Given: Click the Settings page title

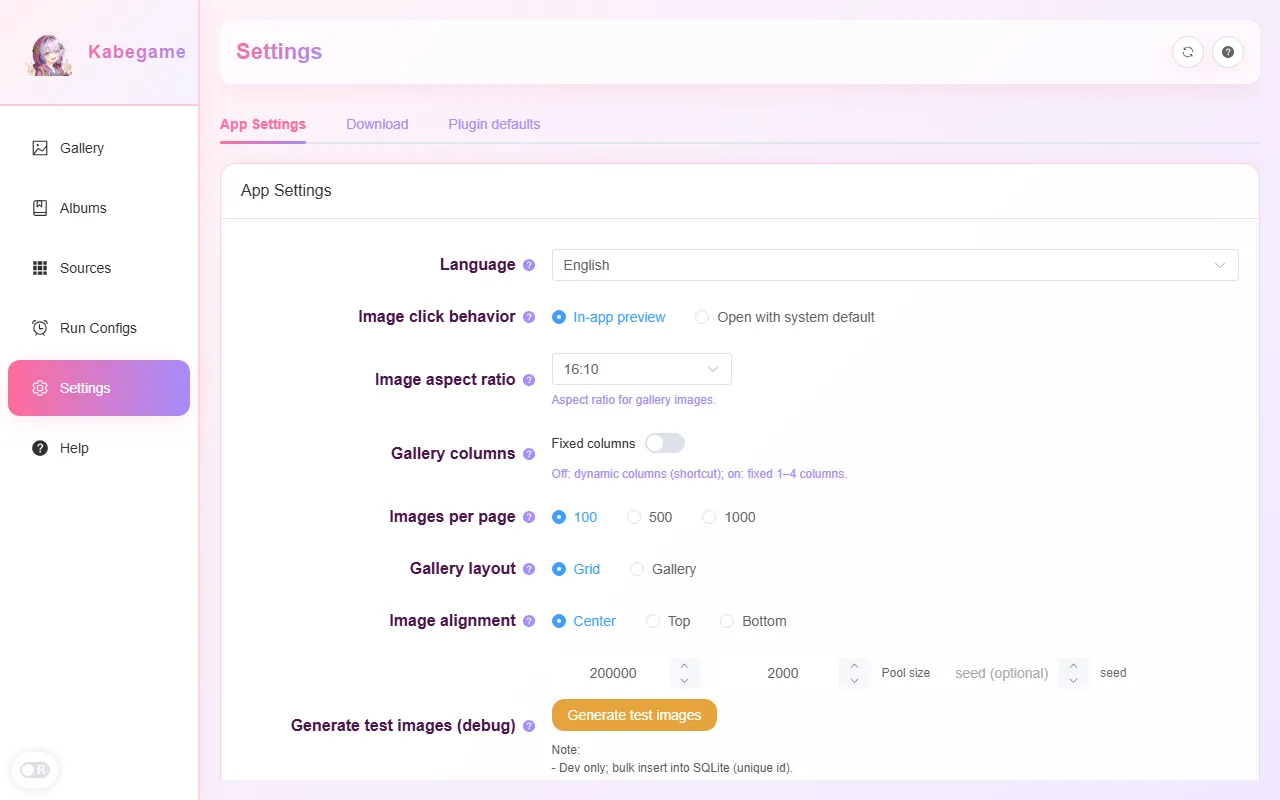Looking at the screenshot, I should pos(279,52).
